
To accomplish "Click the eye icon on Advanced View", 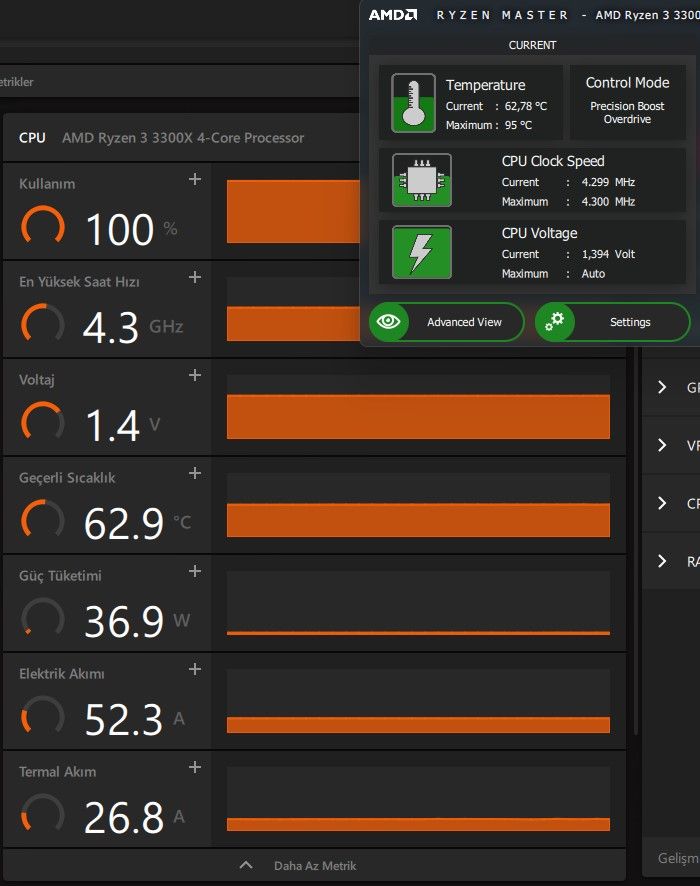I will [389, 322].
